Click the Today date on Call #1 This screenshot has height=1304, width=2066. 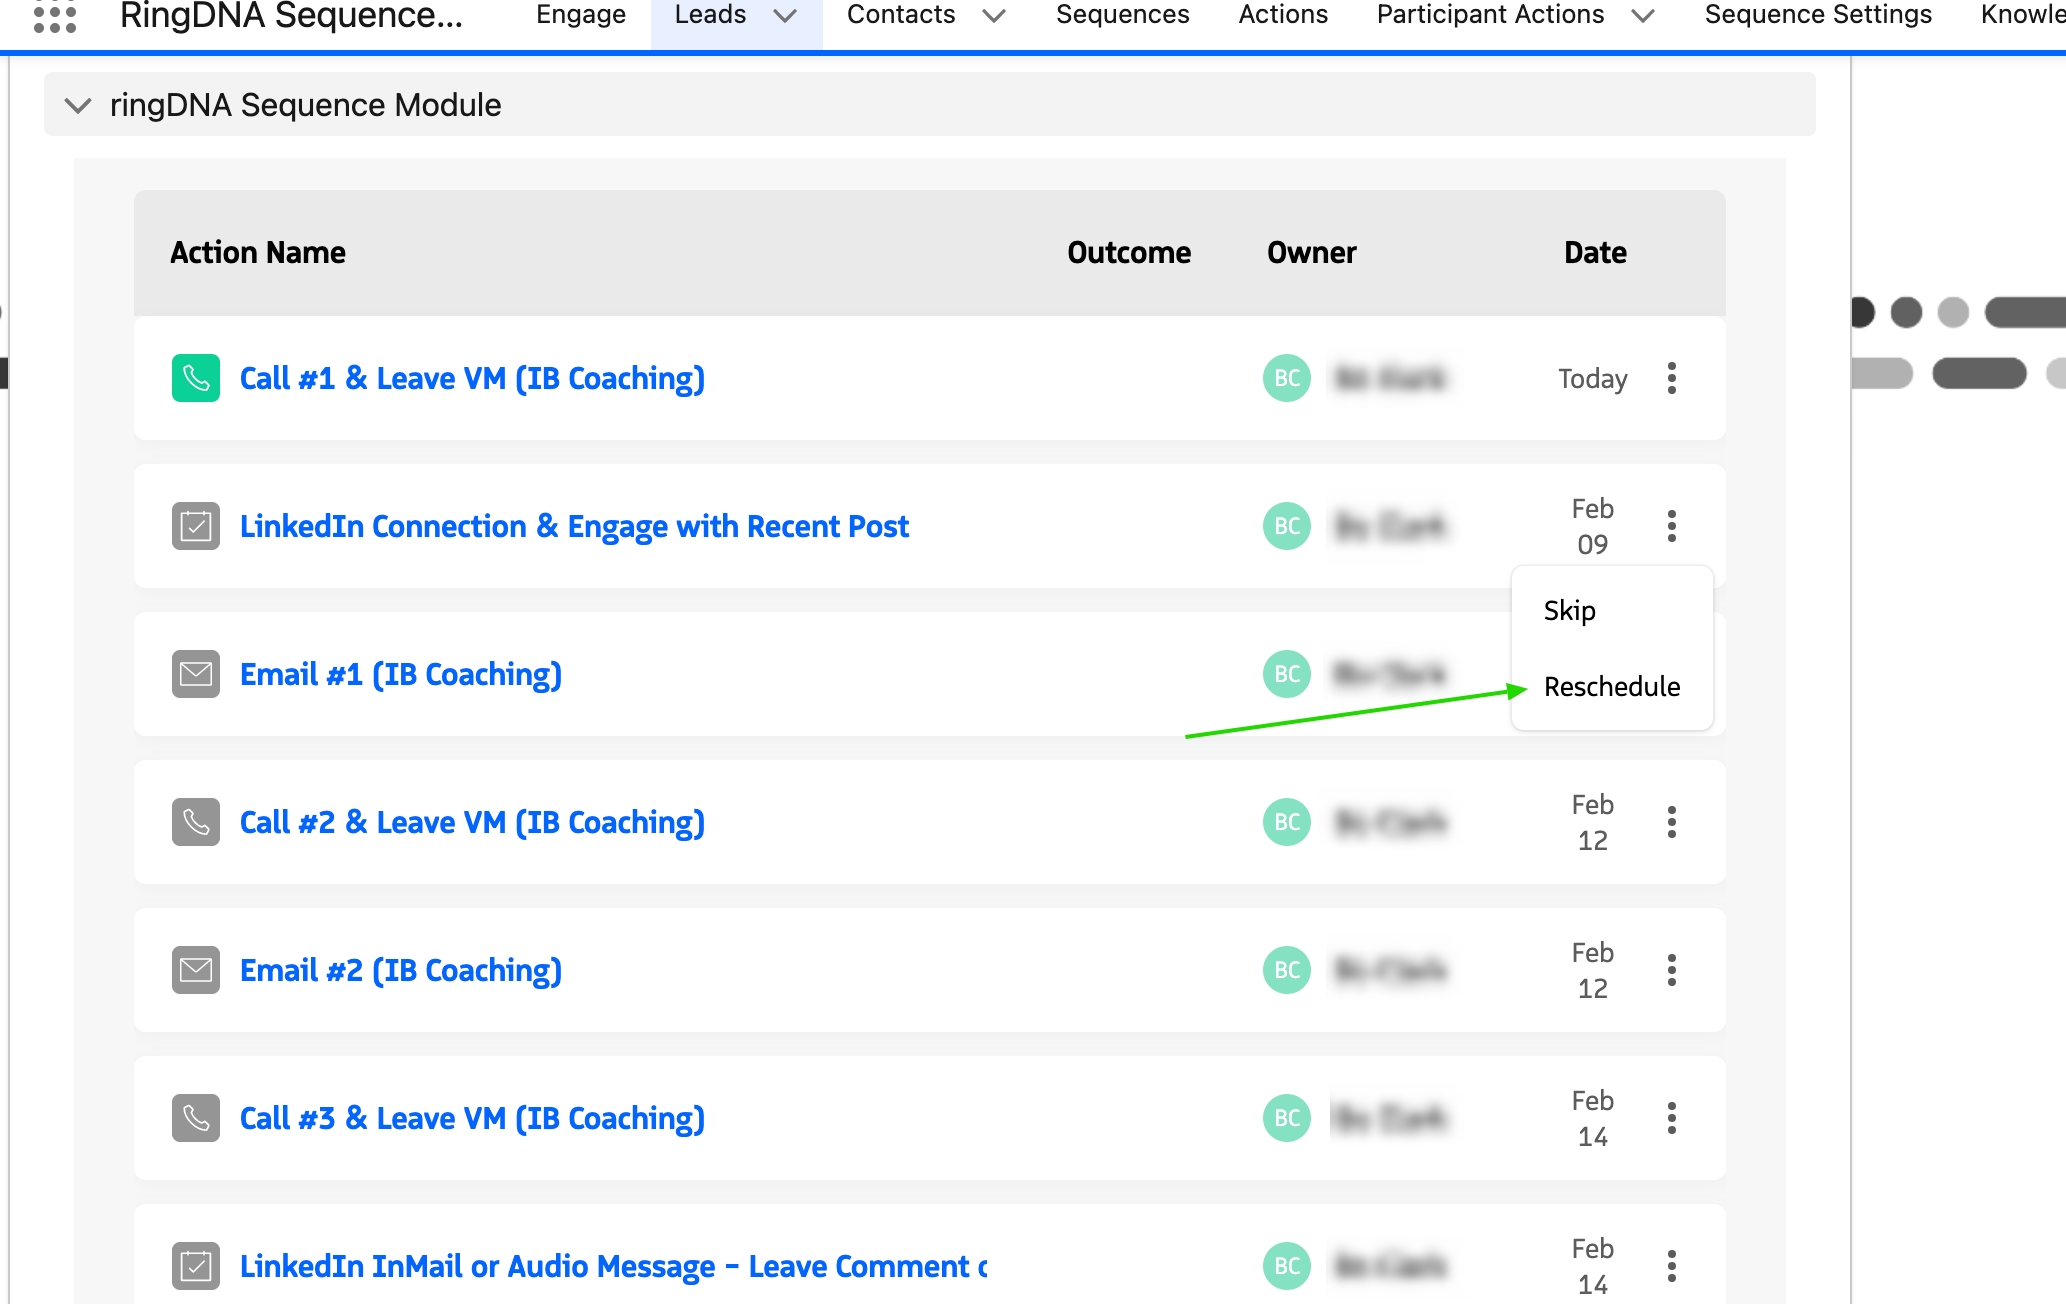pos(1592,379)
